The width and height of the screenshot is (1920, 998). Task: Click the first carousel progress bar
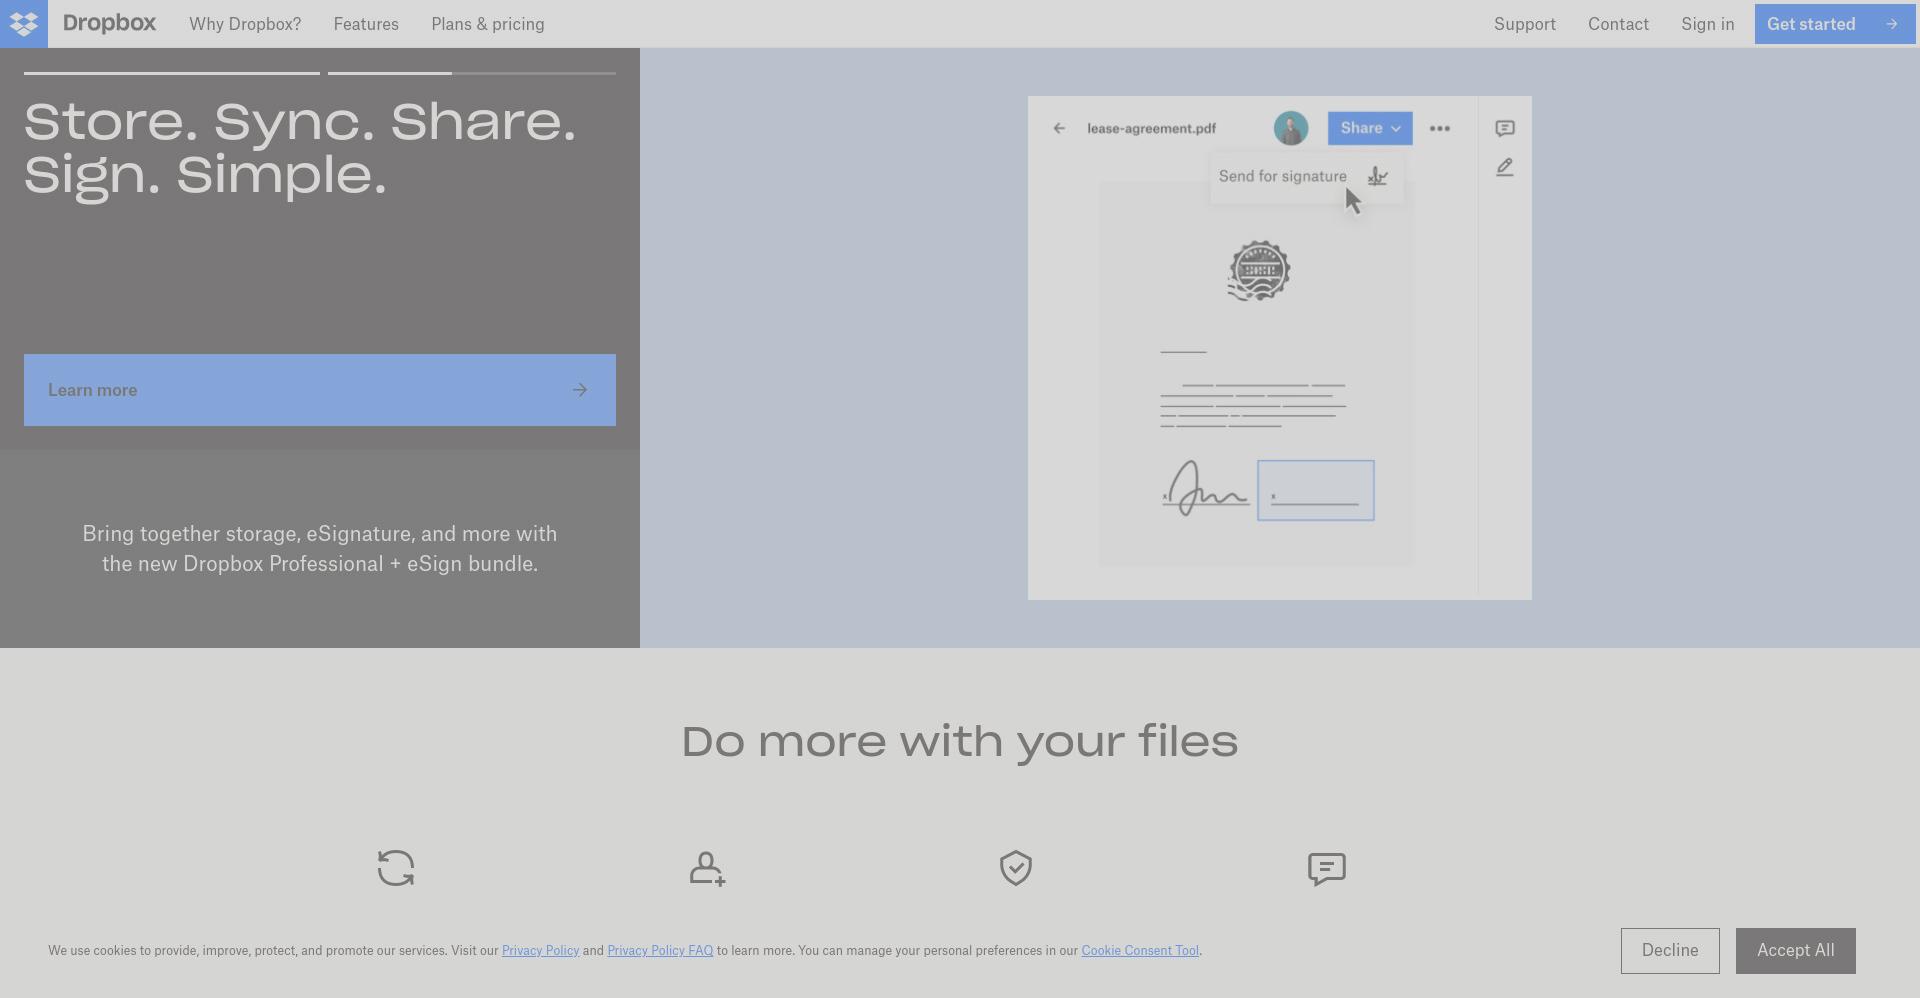(172, 73)
